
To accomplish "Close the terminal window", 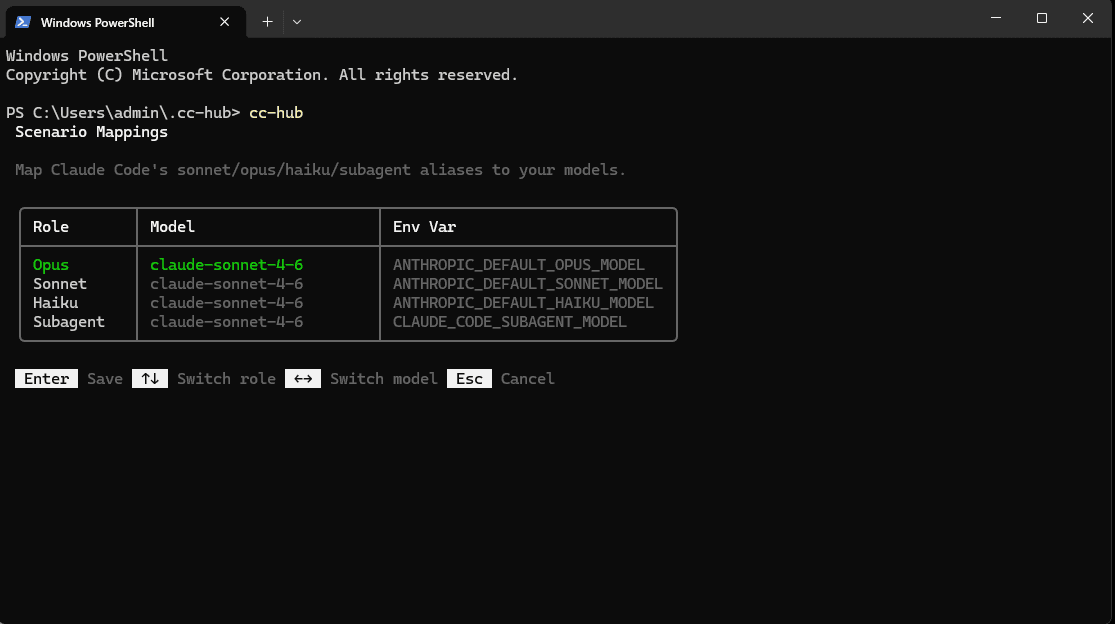I will (1088, 18).
